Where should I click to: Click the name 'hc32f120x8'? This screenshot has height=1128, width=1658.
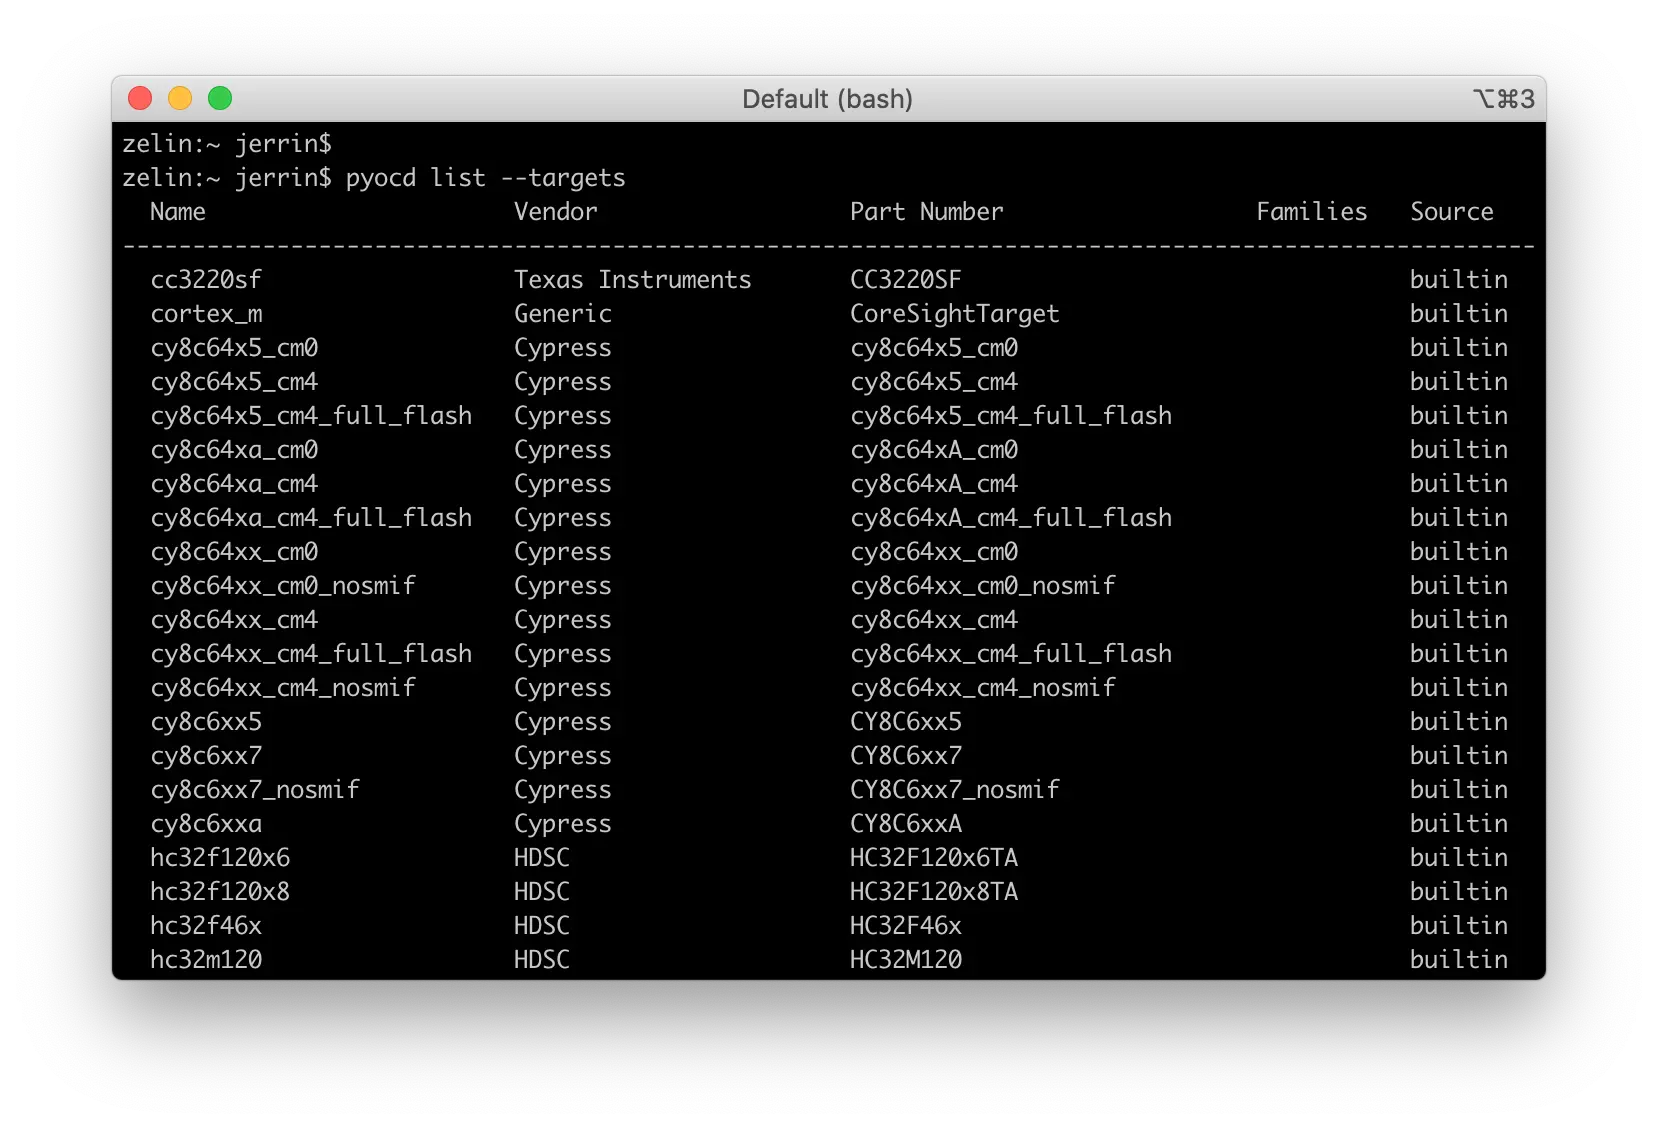pyautogui.click(x=220, y=892)
